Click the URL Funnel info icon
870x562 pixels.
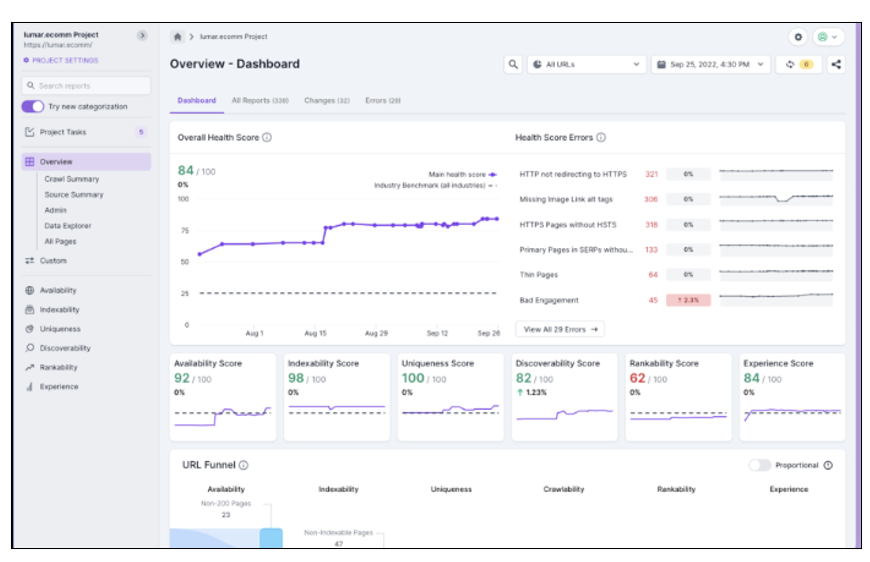click(x=244, y=465)
